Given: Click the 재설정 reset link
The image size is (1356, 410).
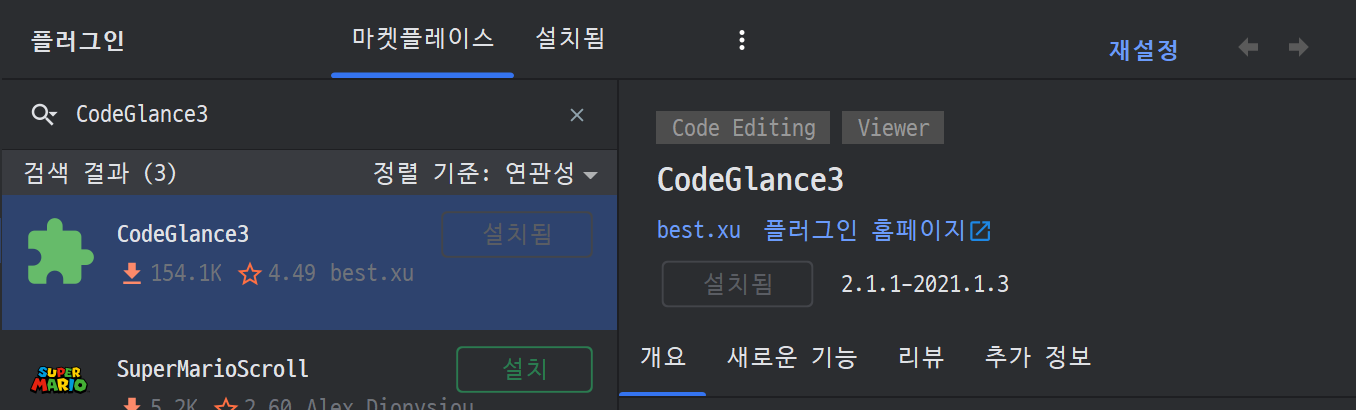Looking at the screenshot, I should (1144, 50).
